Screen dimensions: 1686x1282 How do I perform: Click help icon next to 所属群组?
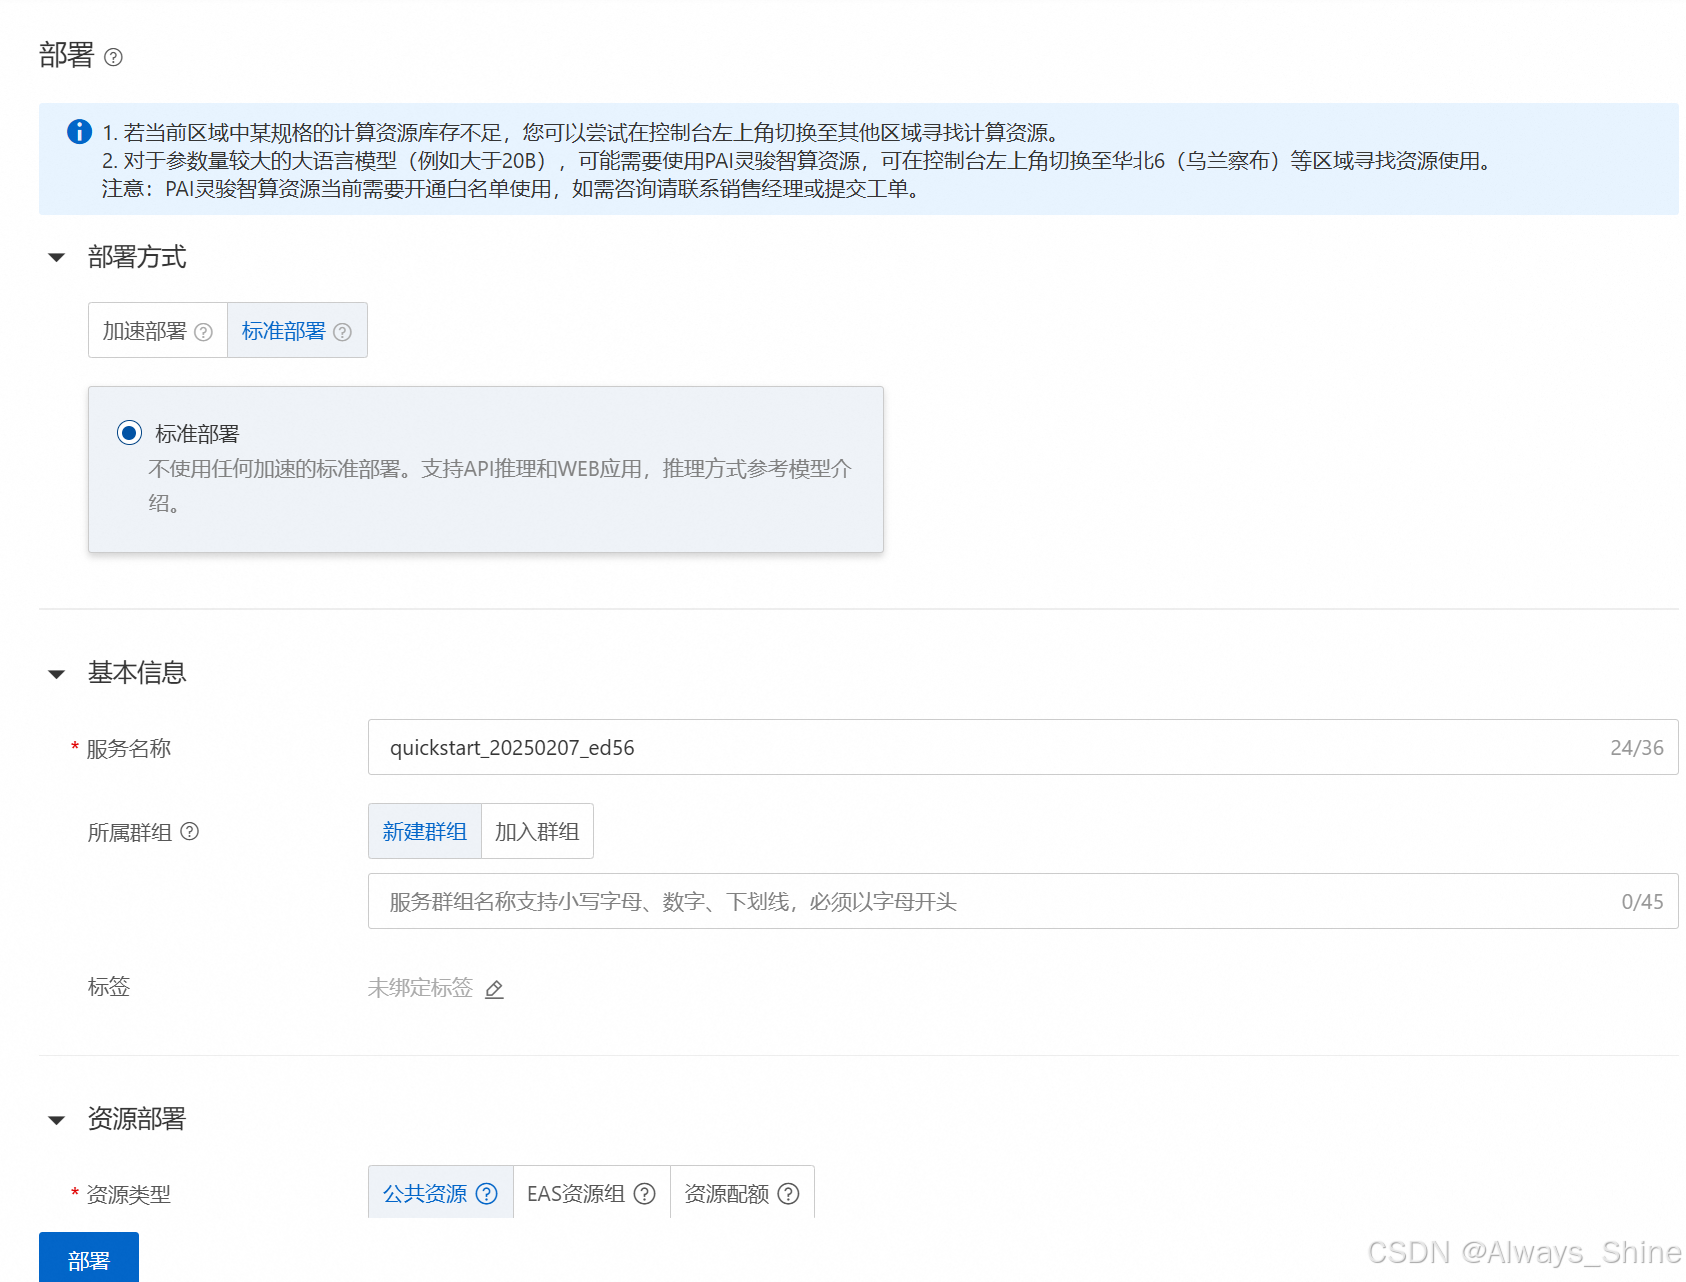tap(189, 831)
